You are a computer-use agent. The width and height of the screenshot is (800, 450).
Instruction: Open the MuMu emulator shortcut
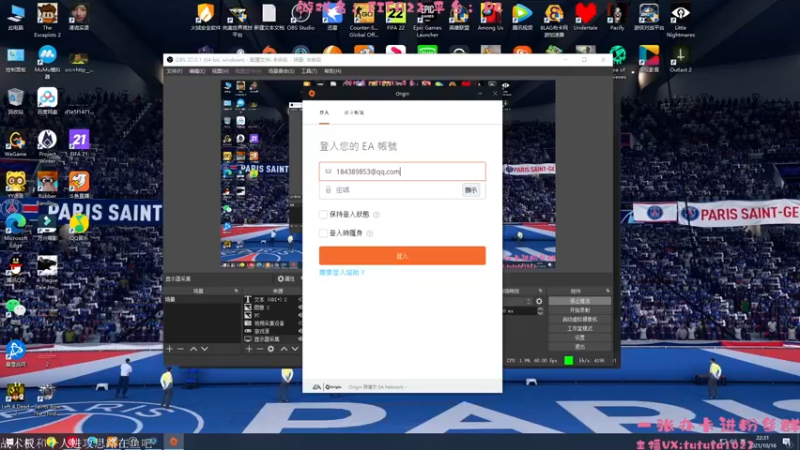coord(47,62)
